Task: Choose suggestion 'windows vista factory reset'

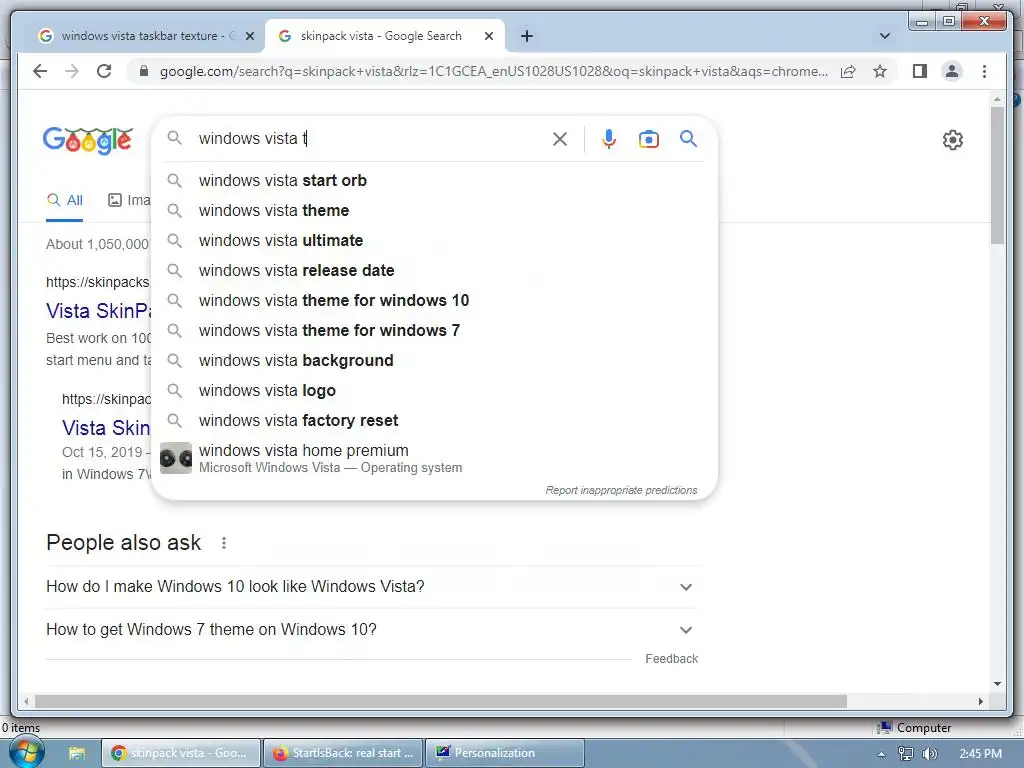Action: [x=434, y=421]
